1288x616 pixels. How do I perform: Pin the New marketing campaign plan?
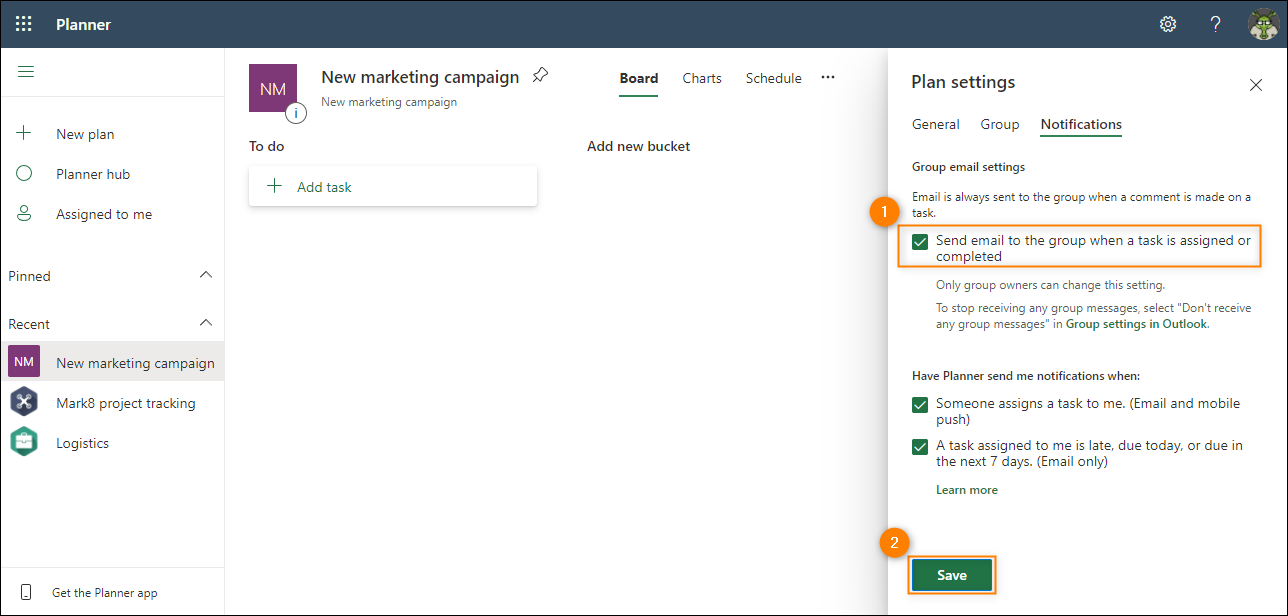click(540, 76)
